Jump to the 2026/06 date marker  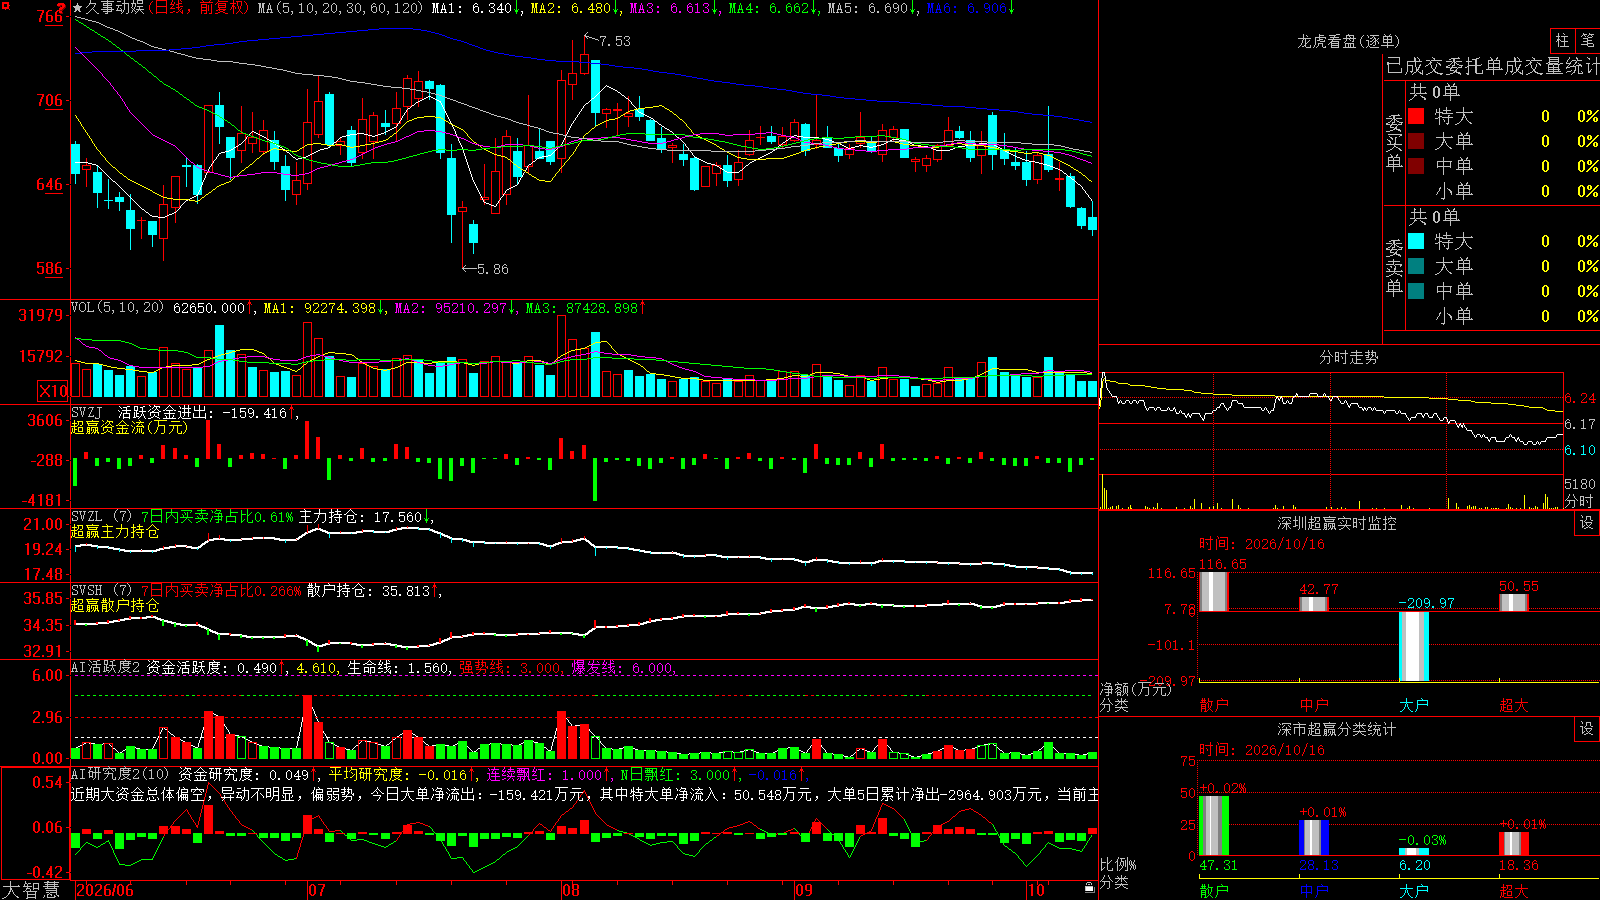point(105,890)
